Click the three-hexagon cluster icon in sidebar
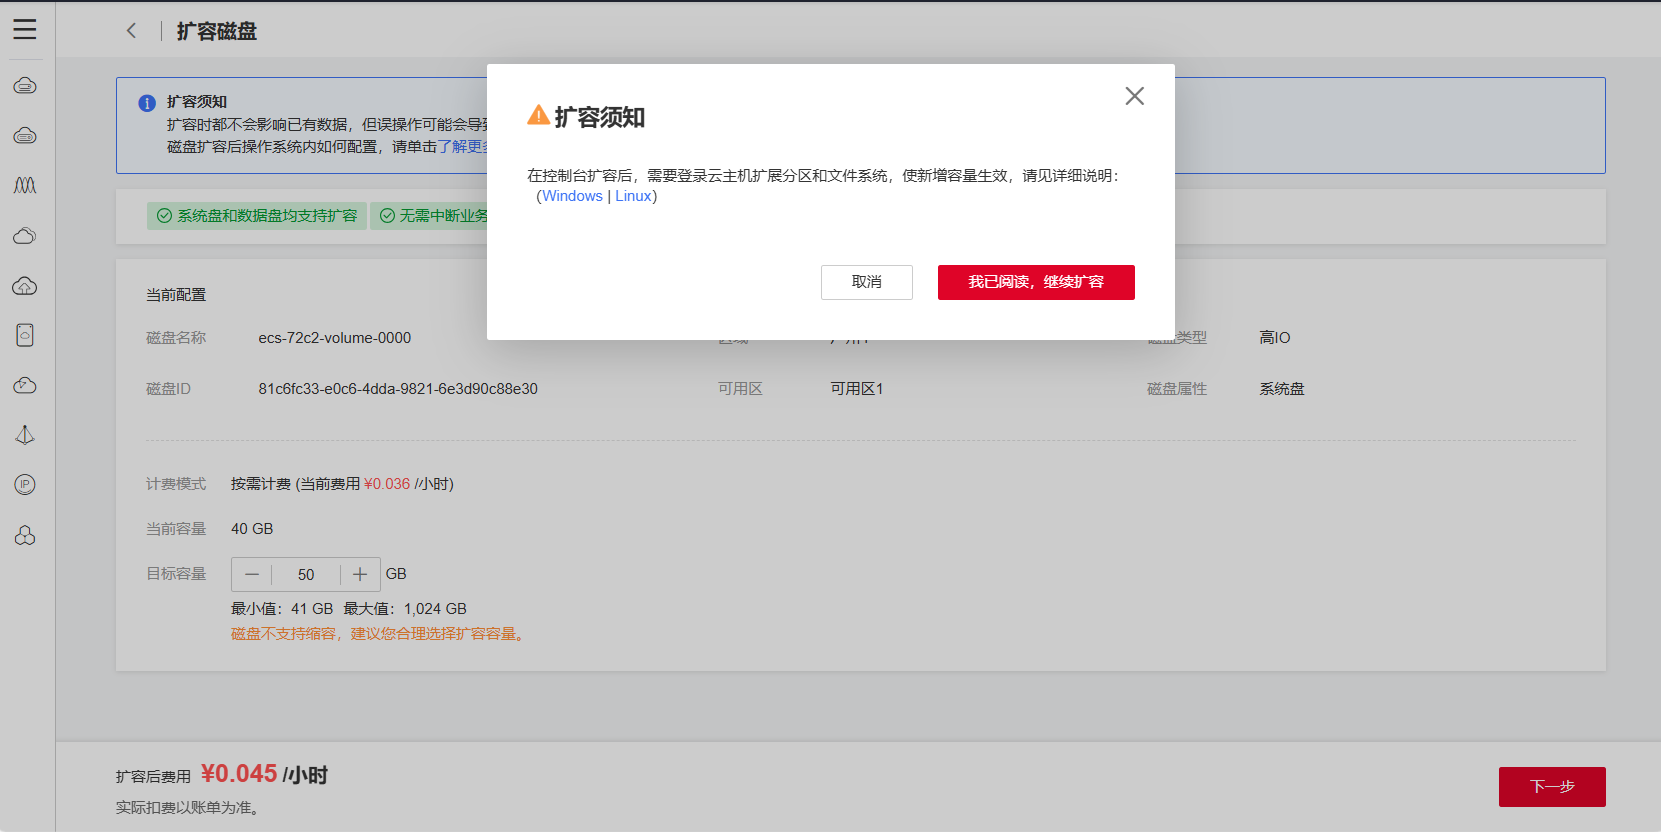Image resolution: width=1661 pixels, height=832 pixels. 25,536
